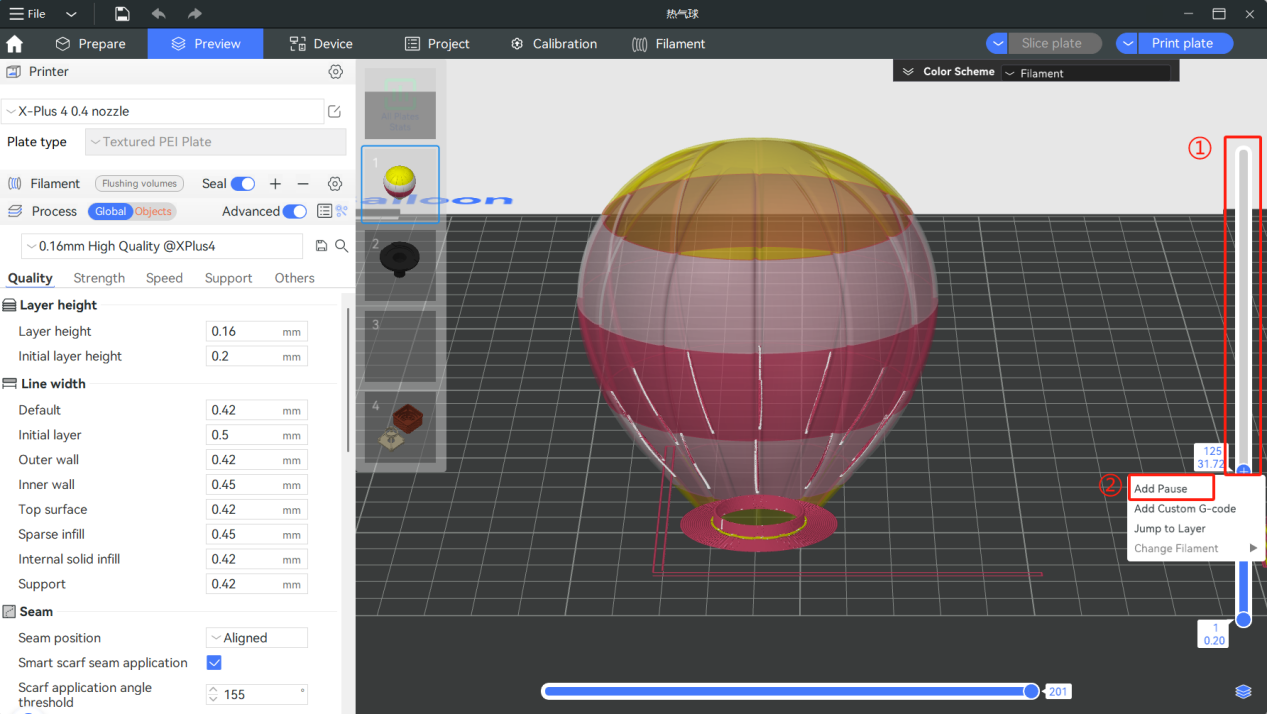
Task: Open the Plate type dropdown
Action: click(215, 142)
